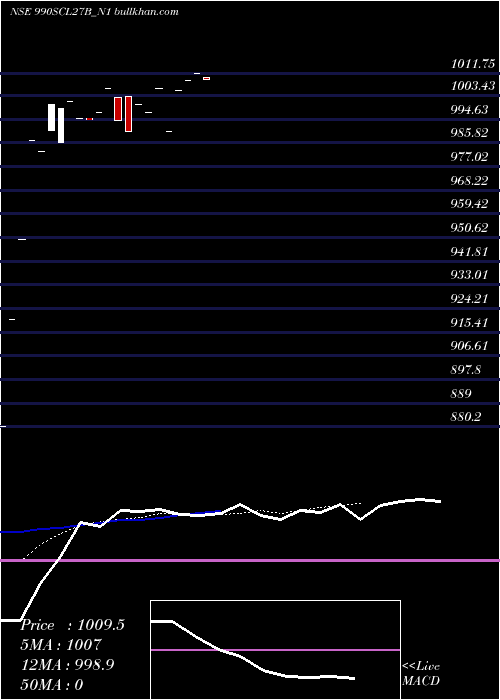This screenshot has width=500, height=700.
Task: Click the 994.63 price axis label
Action: pos(469,109)
